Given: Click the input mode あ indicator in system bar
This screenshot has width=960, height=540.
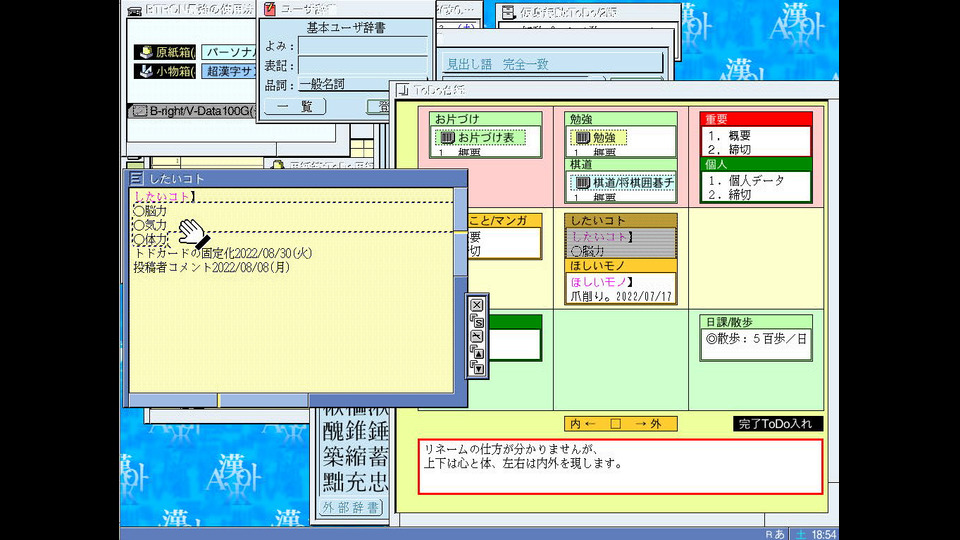Looking at the screenshot, I should tap(779, 534).
